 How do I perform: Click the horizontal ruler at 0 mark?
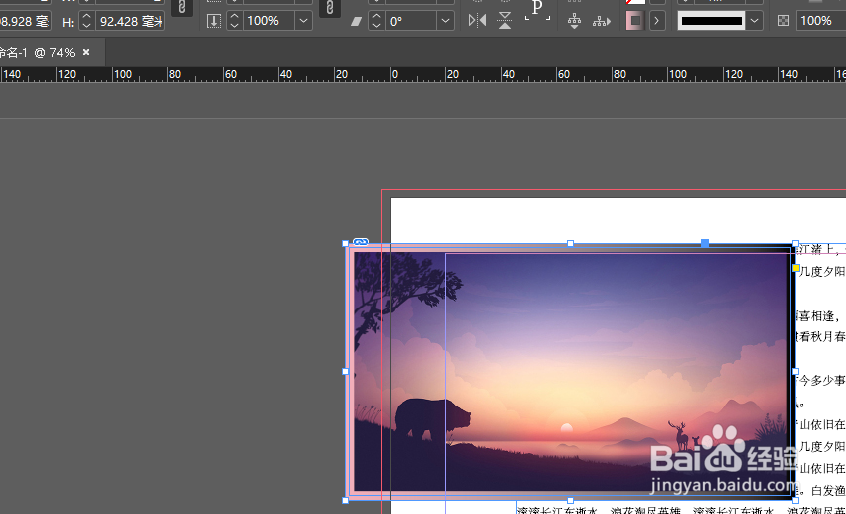pyautogui.click(x=394, y=74)
